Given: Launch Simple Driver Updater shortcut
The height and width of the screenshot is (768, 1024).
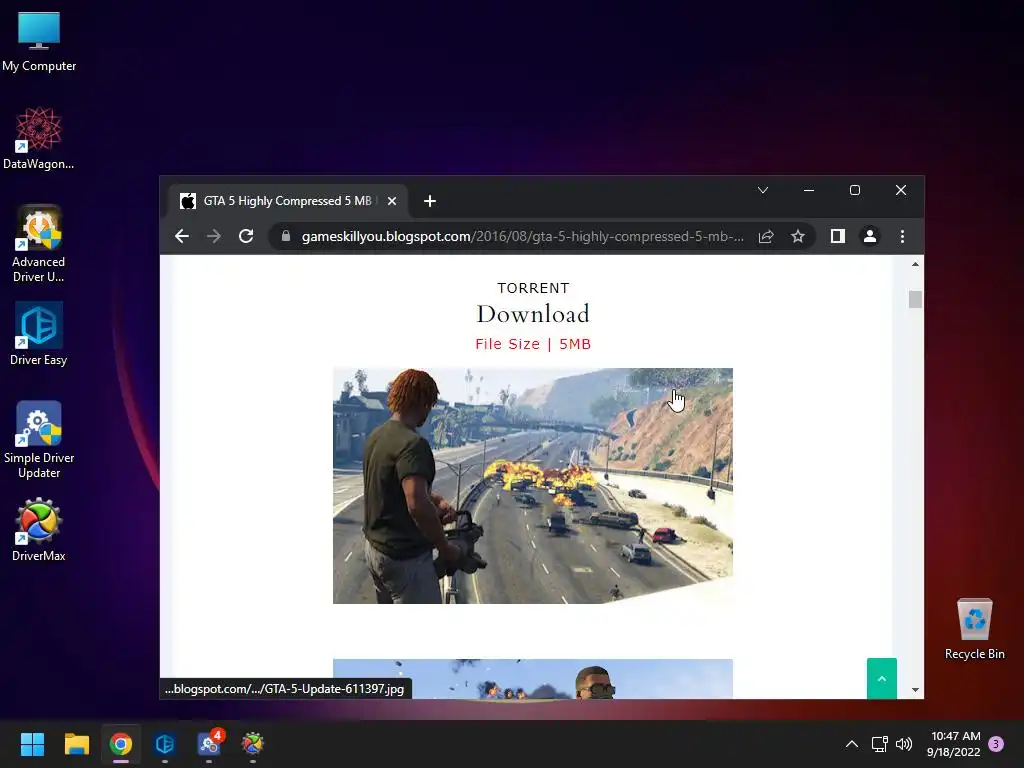Looking at the screenshot, I should [39, 440].
